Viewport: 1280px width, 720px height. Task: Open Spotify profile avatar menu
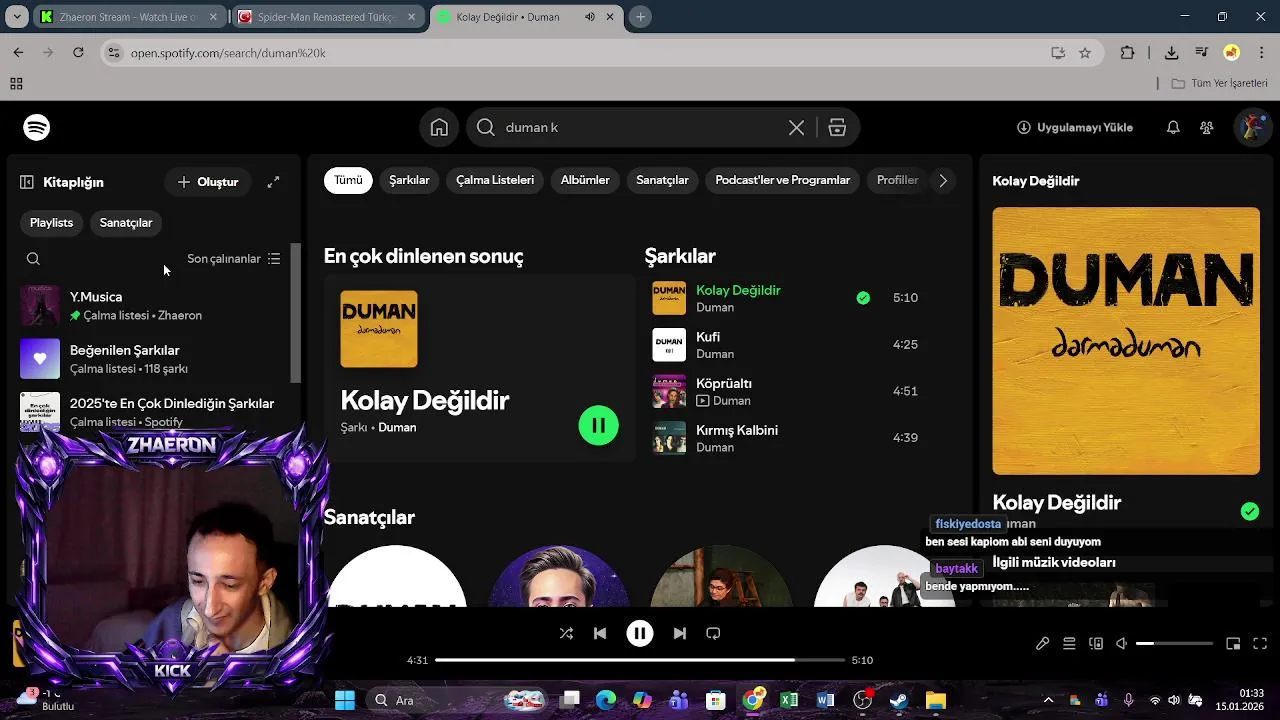coord(1252,127)
